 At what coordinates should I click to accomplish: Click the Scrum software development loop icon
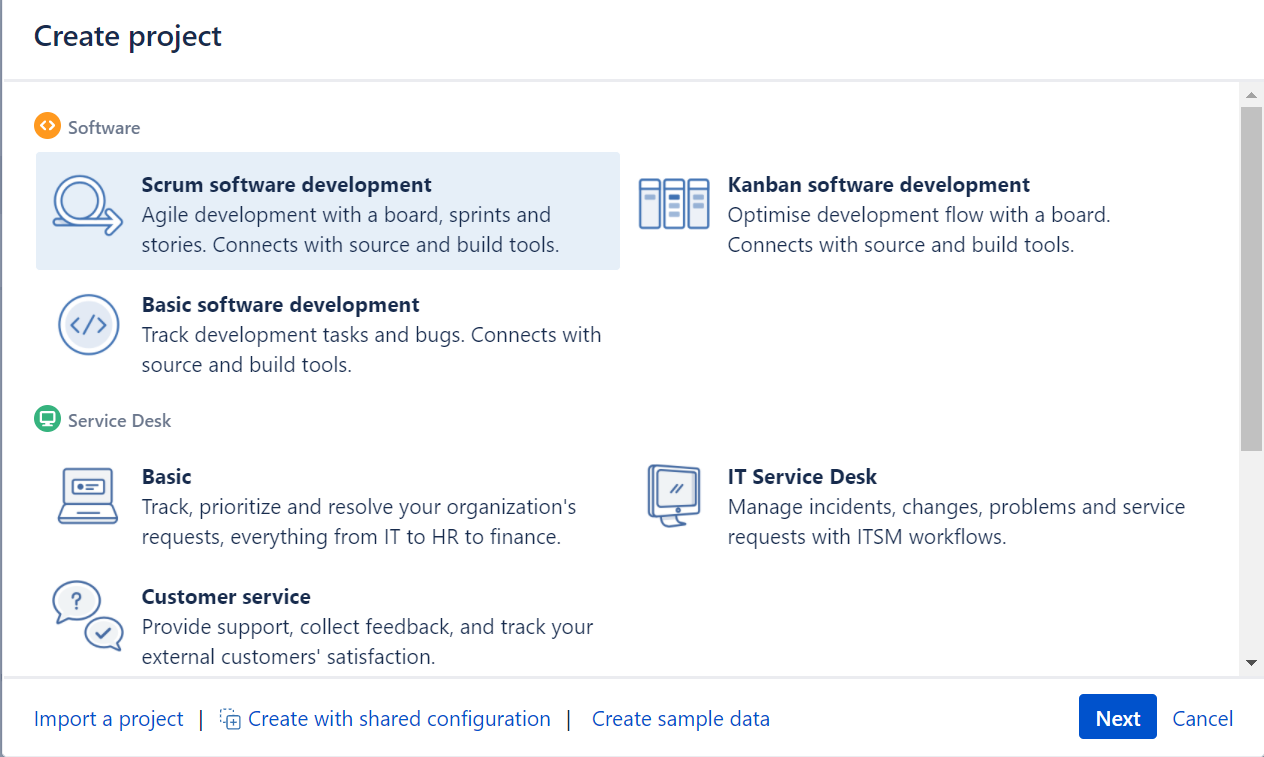tap(88, 205)
